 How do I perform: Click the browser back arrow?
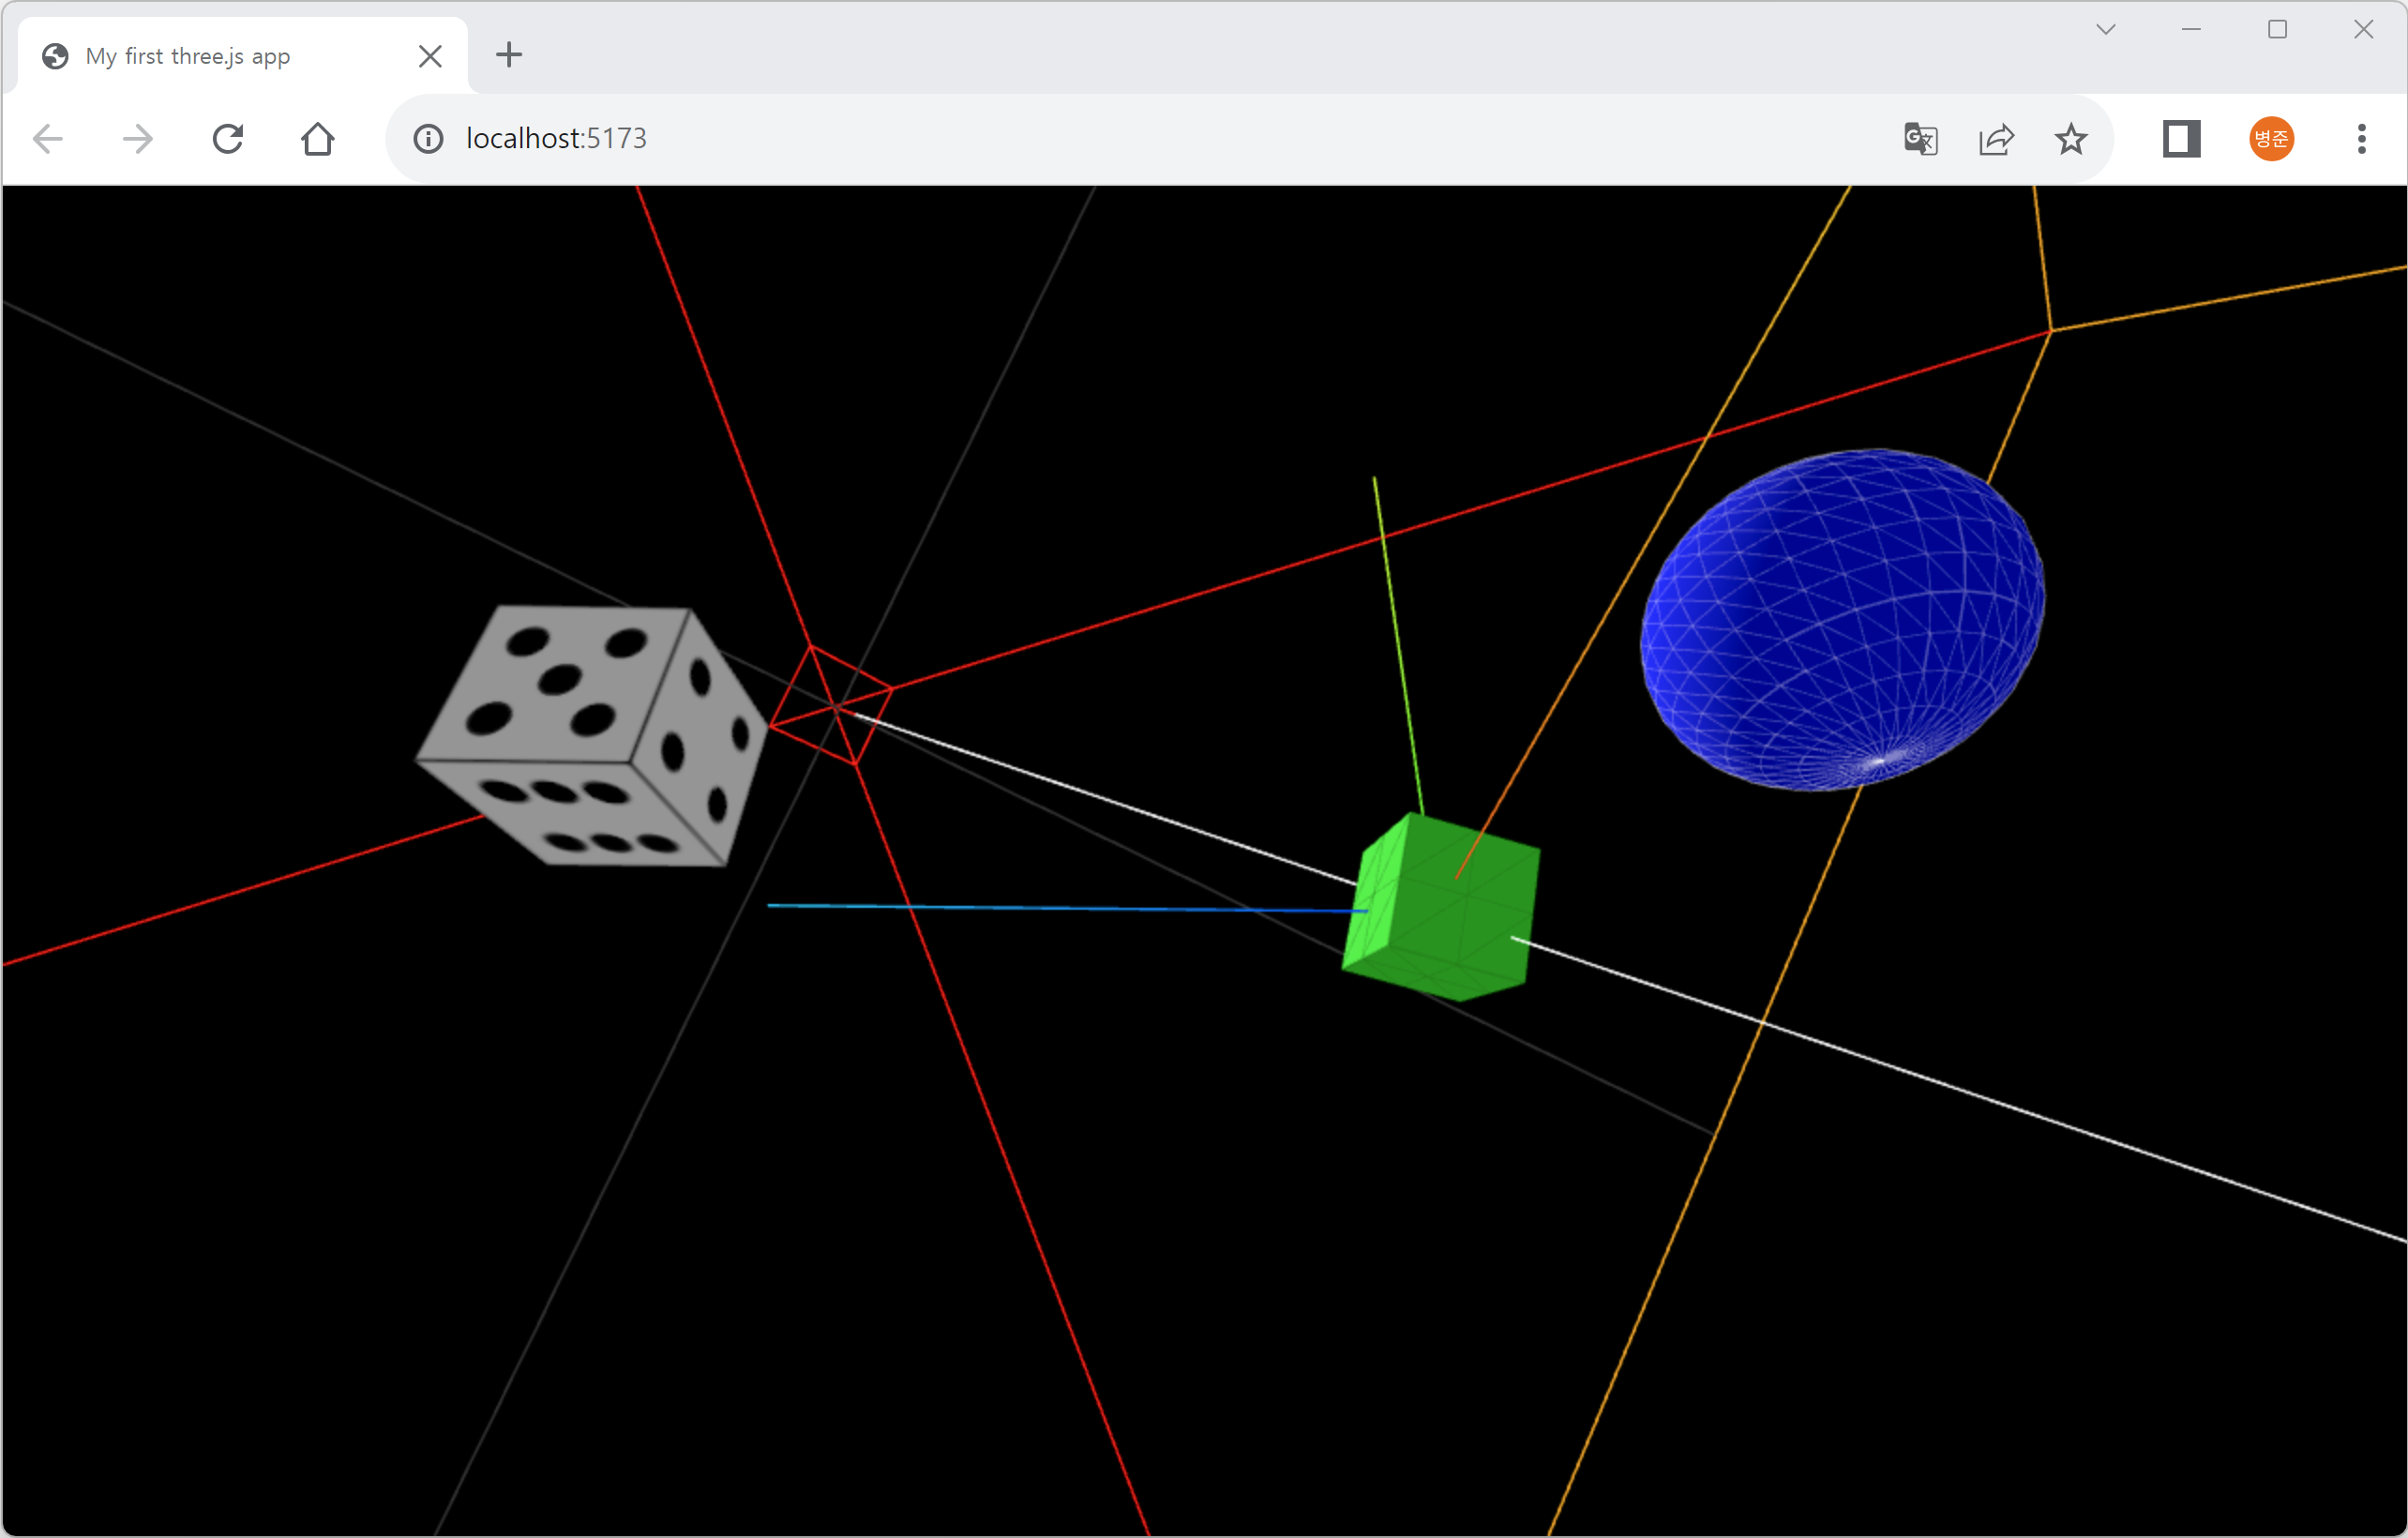(x=48, y=139)
